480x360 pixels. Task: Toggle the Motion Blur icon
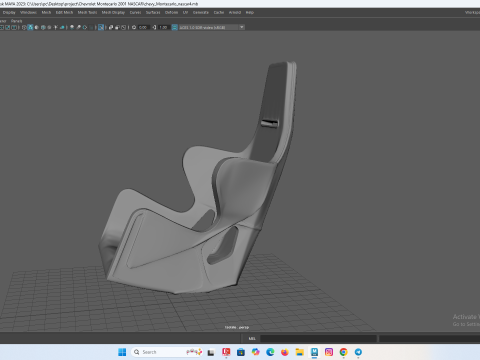tap(78, 27)
